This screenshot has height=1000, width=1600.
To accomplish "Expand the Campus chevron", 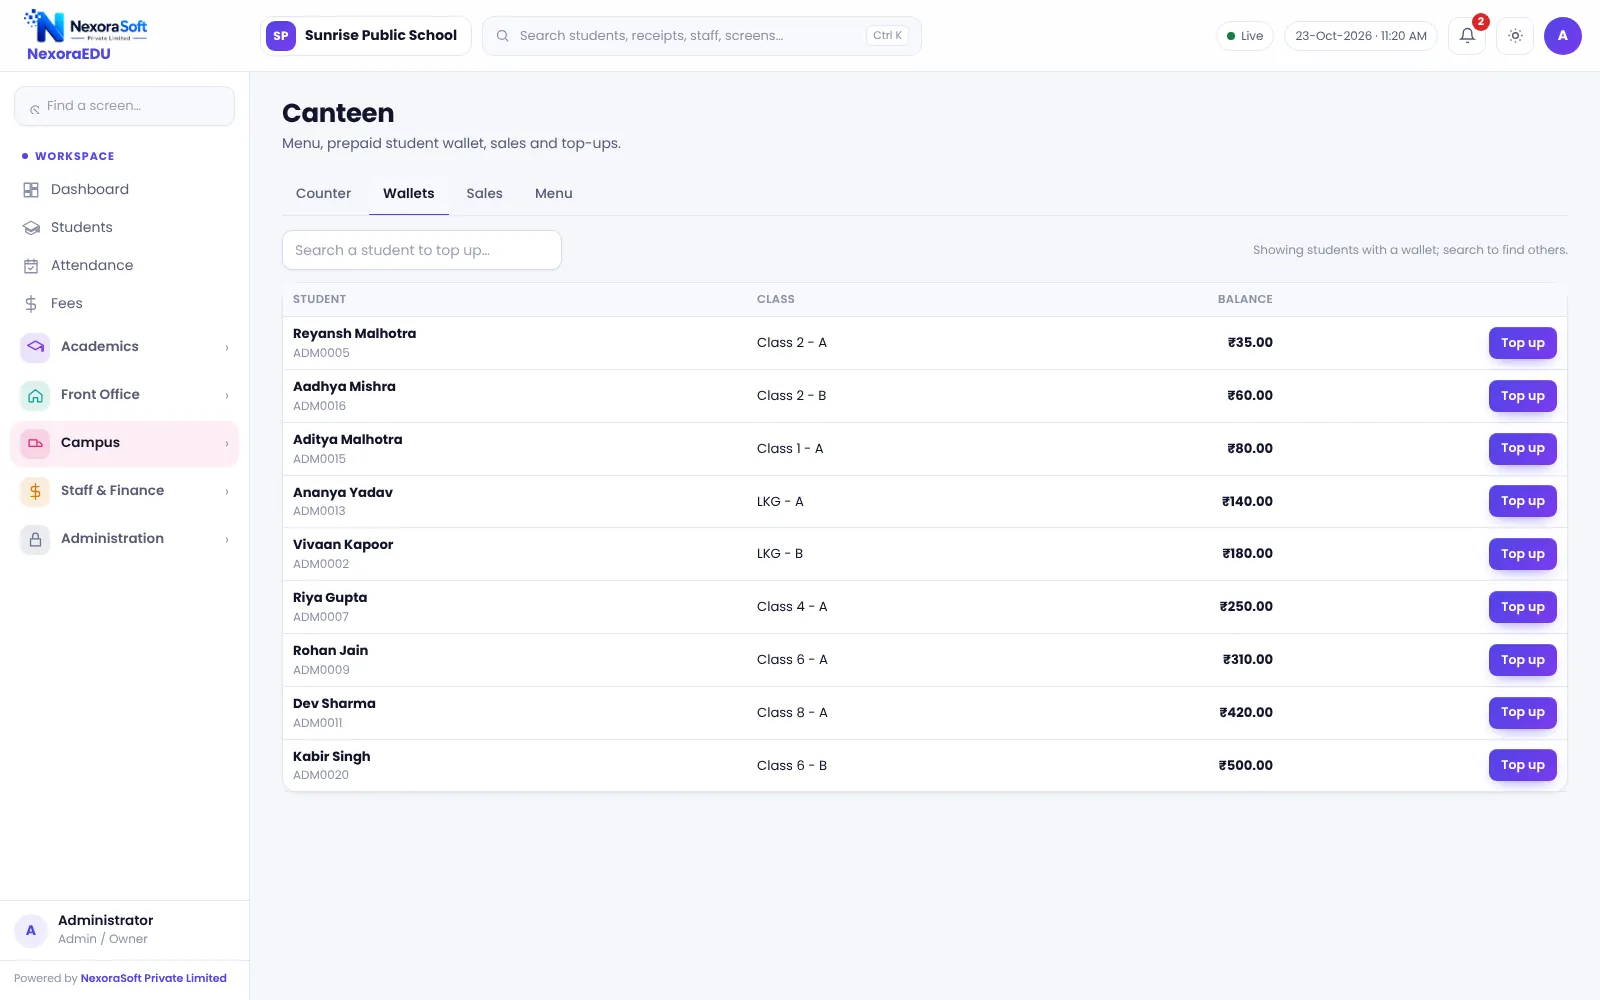I will click(x=227, y=444).
